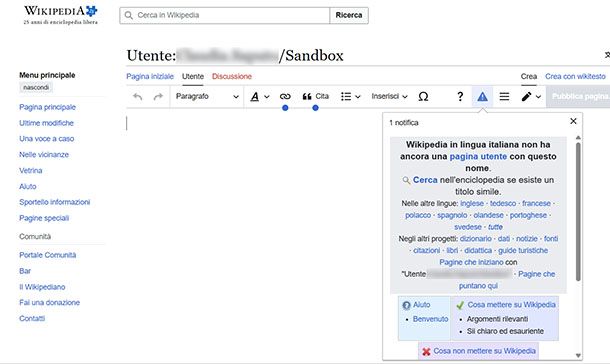Open Portale Comunità link

coord(47,255)
